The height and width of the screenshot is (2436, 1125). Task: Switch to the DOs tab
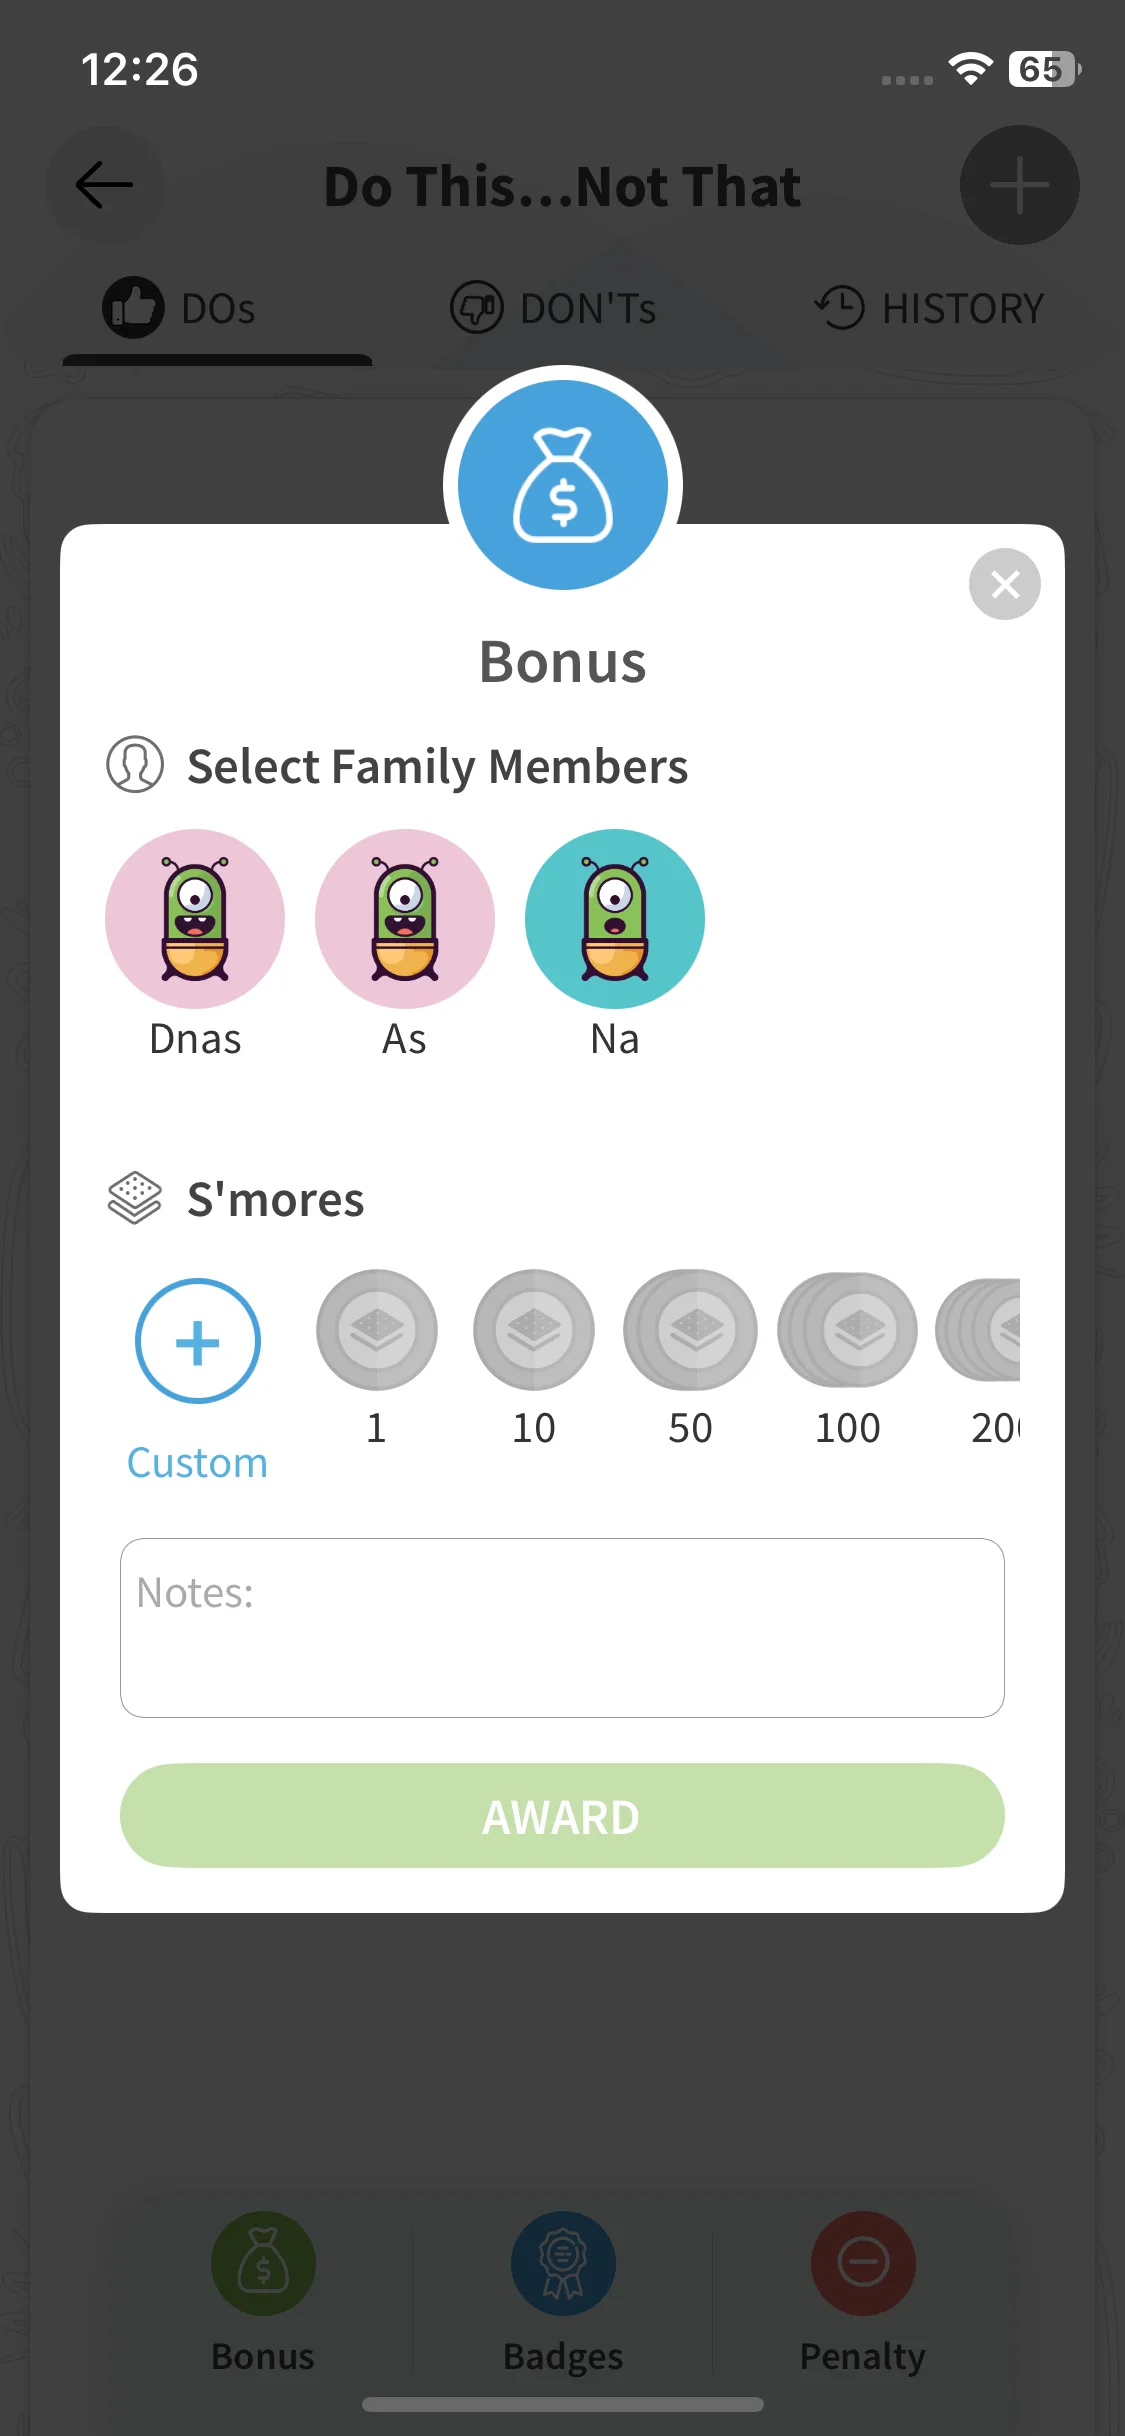180,308
